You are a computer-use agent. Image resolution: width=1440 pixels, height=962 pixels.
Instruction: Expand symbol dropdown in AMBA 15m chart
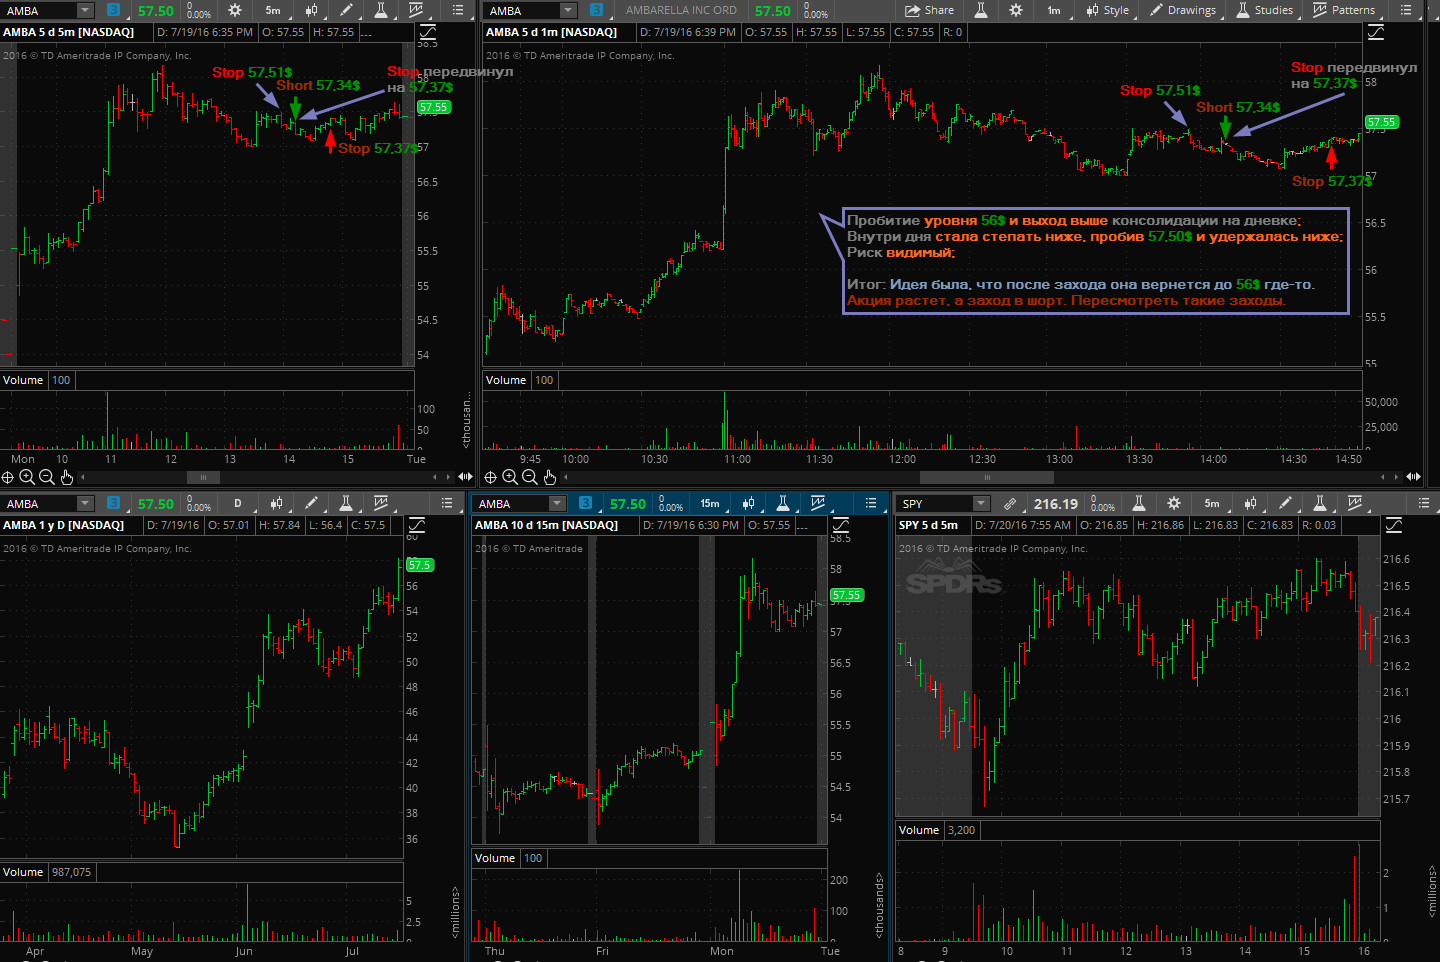point(557,504)
